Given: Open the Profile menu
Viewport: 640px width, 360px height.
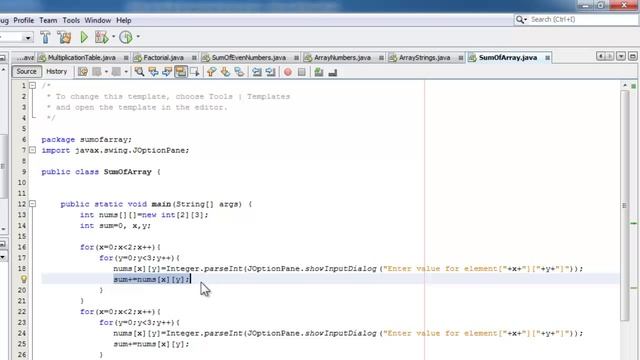Looking at the screenshot, I should 23,20.
